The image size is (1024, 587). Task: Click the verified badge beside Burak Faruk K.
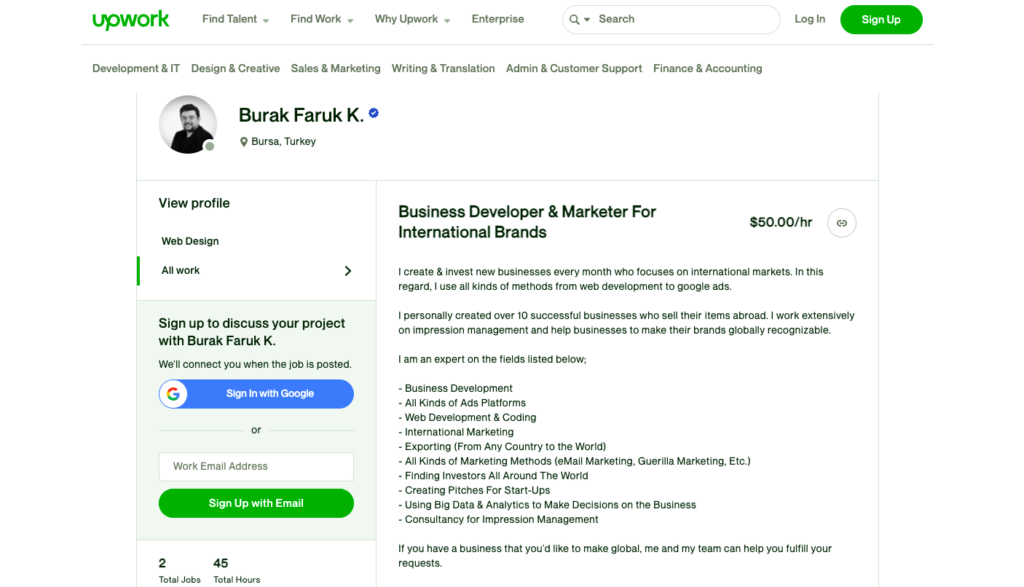point(374,114)
